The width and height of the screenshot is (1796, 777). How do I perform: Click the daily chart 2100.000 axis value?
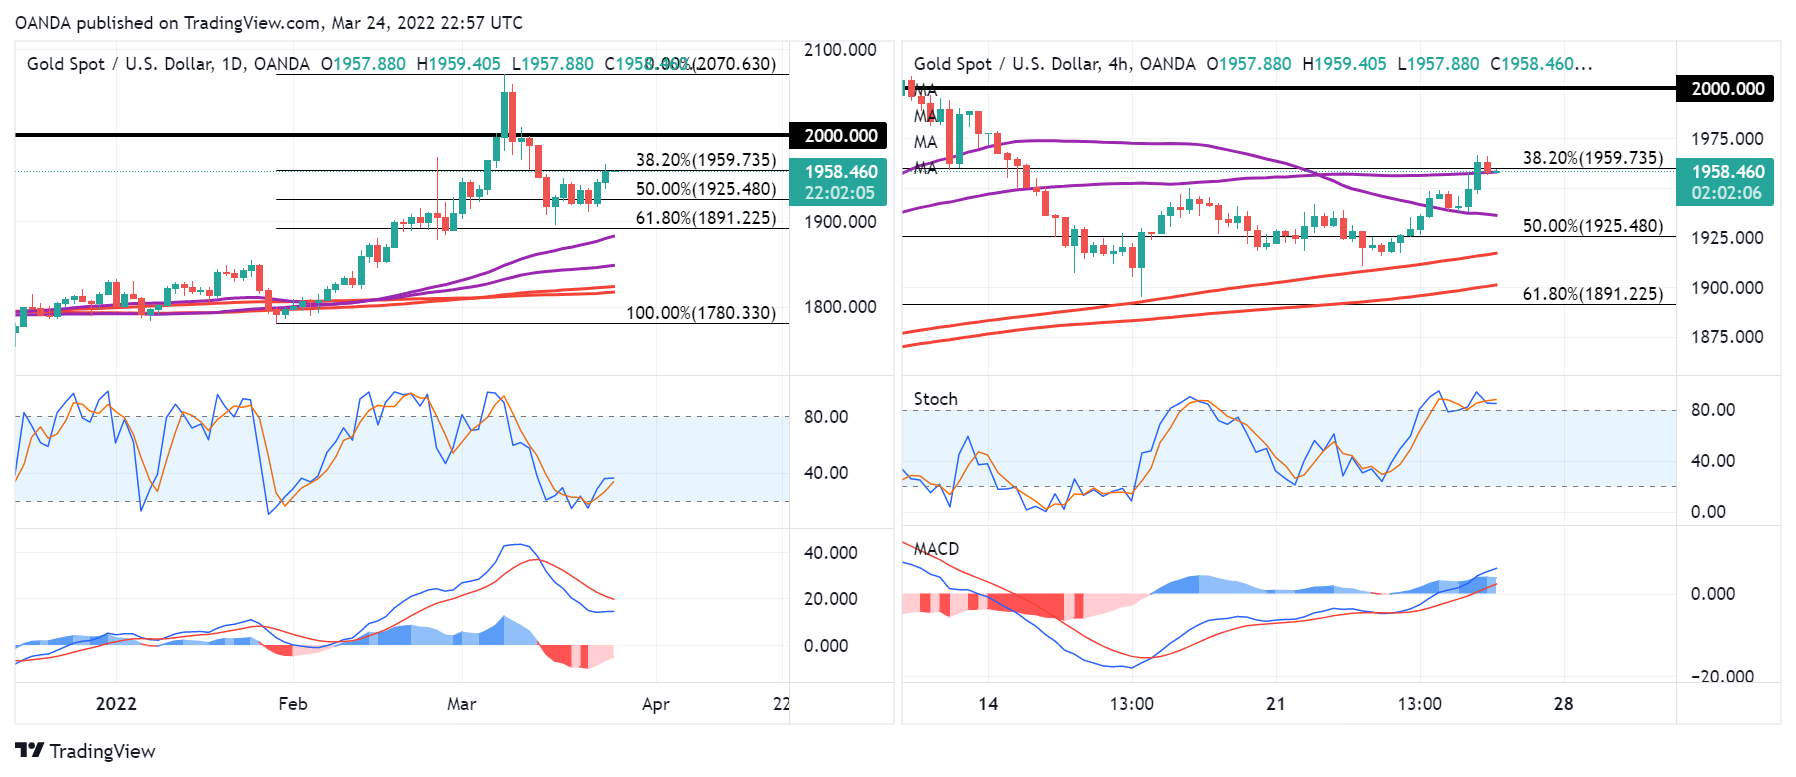click(840, 50)
